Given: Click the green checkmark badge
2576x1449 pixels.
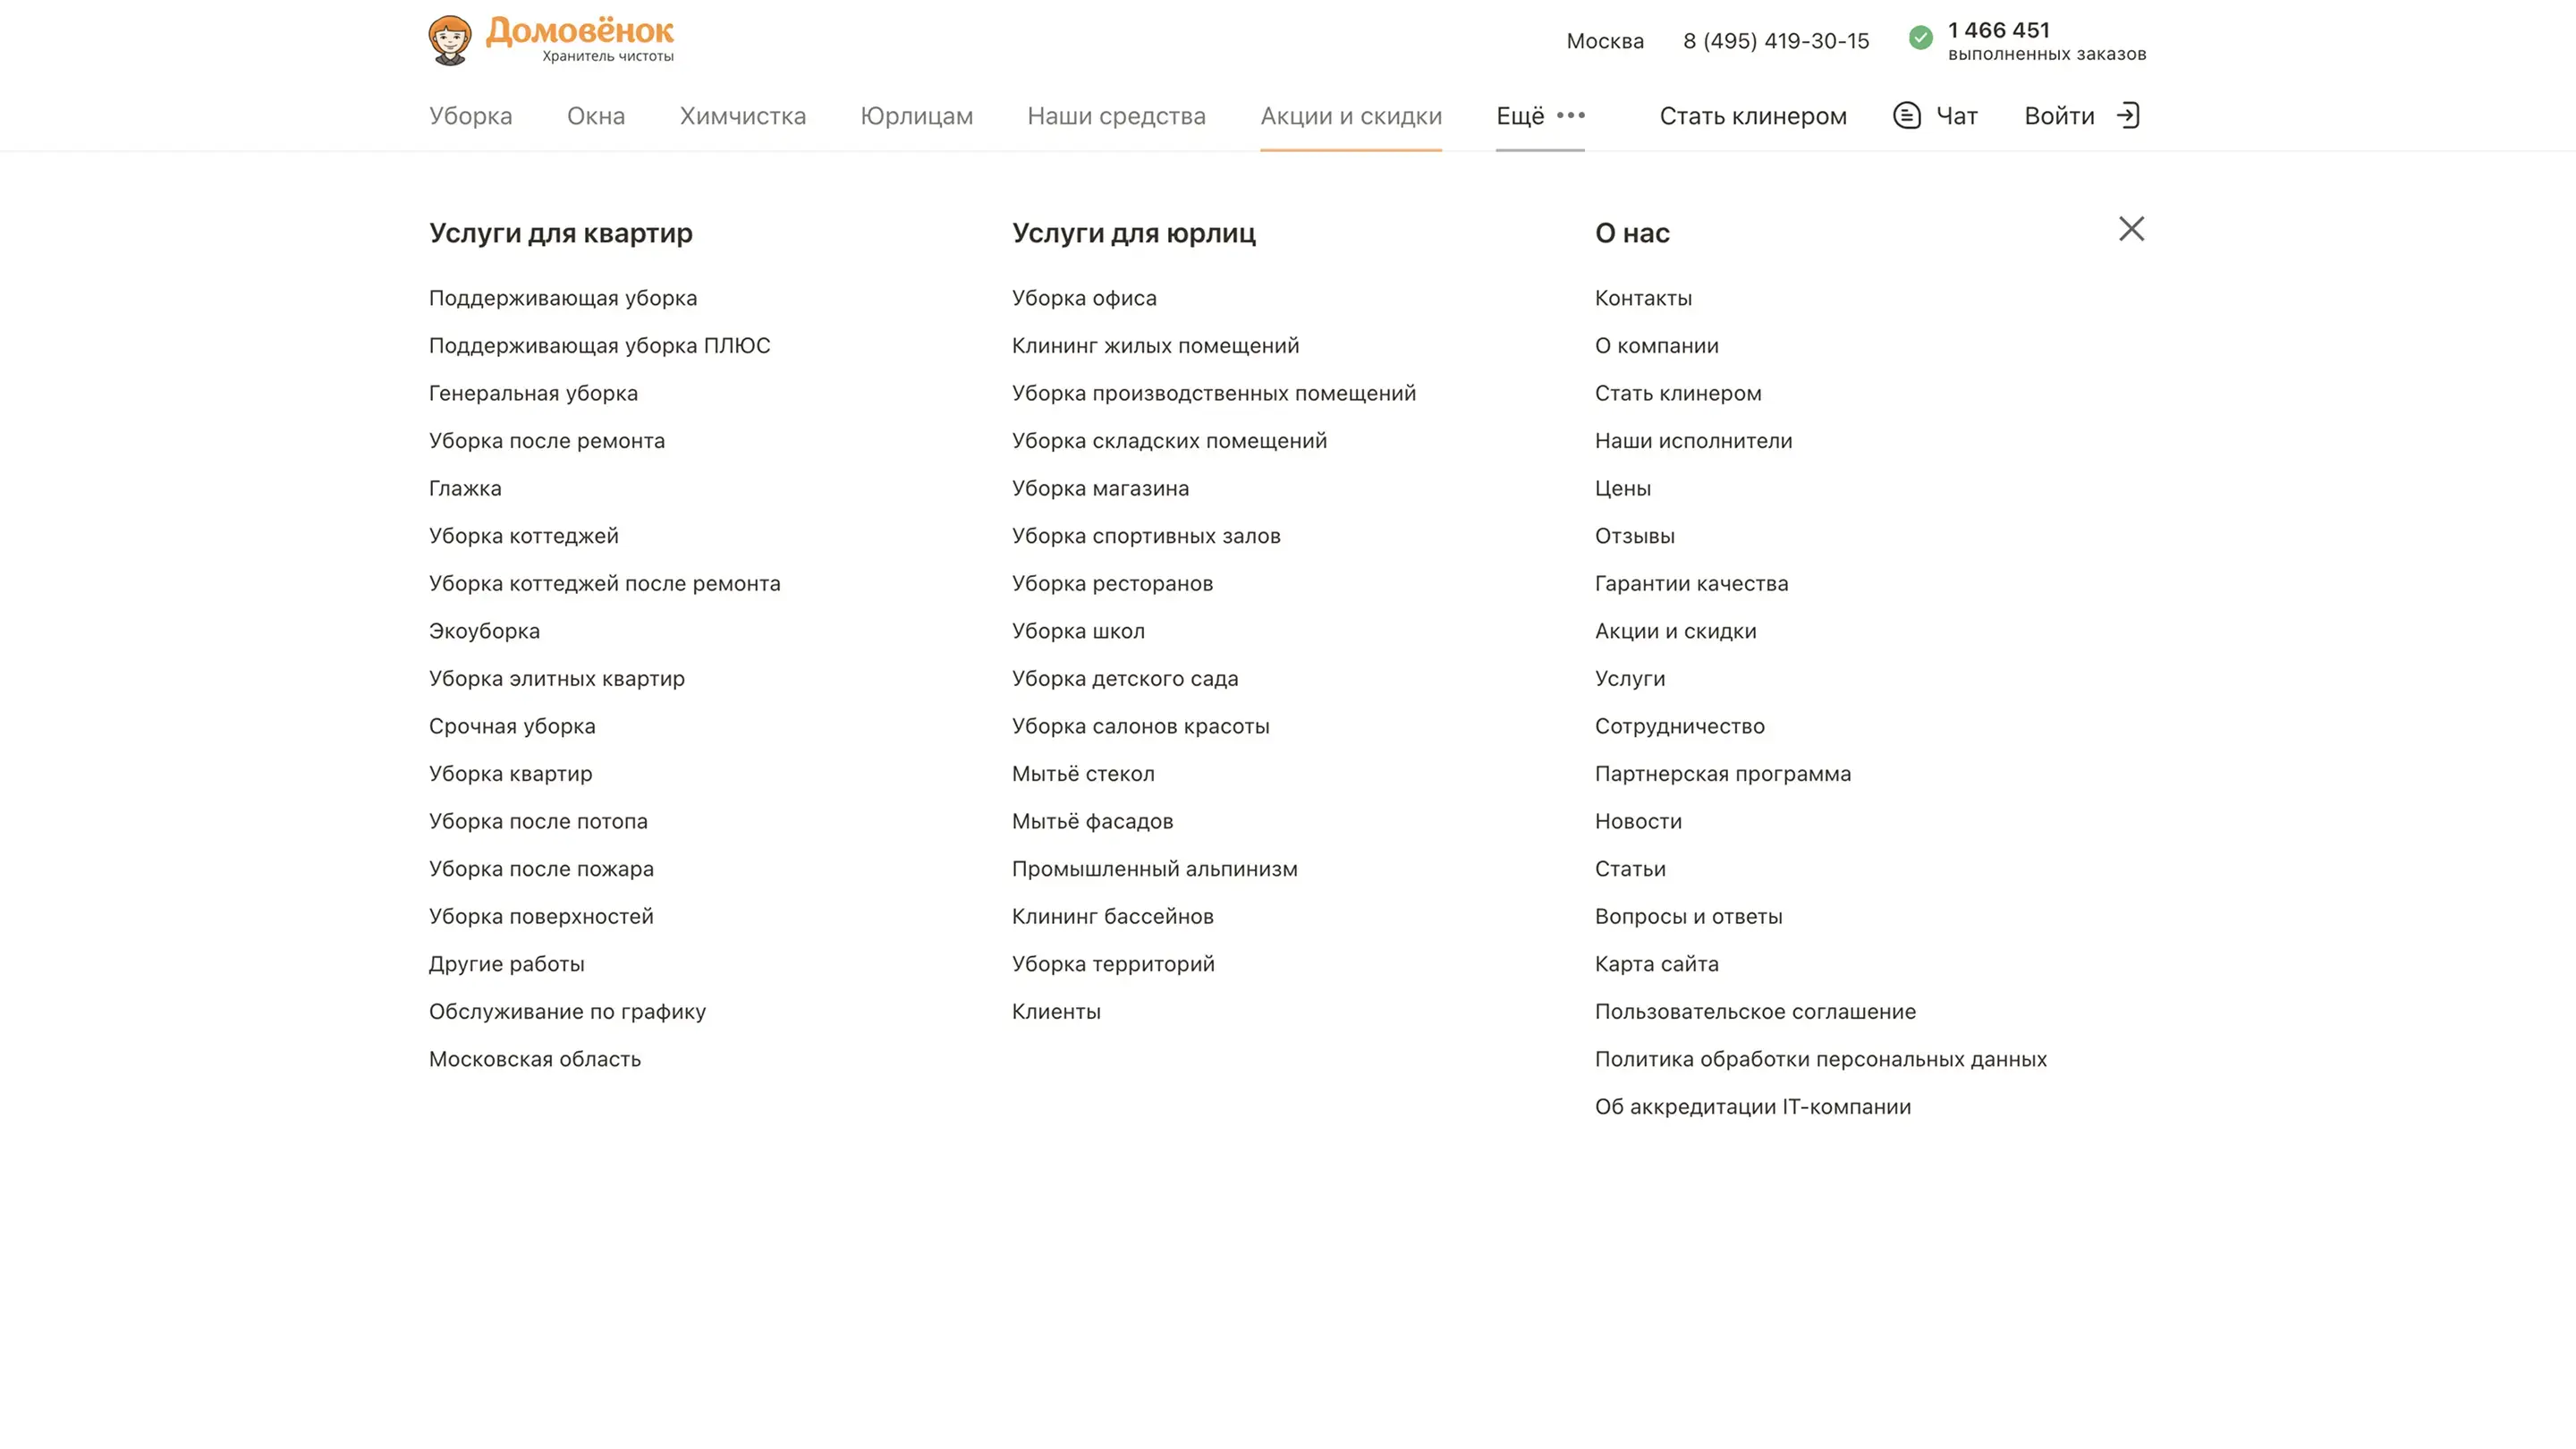Looking at the screenshot, I should coord(1920,38).
